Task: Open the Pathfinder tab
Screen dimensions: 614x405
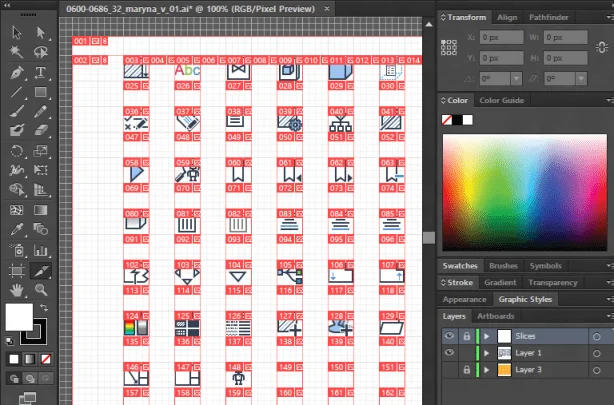Action: click(x=548, y=17)
